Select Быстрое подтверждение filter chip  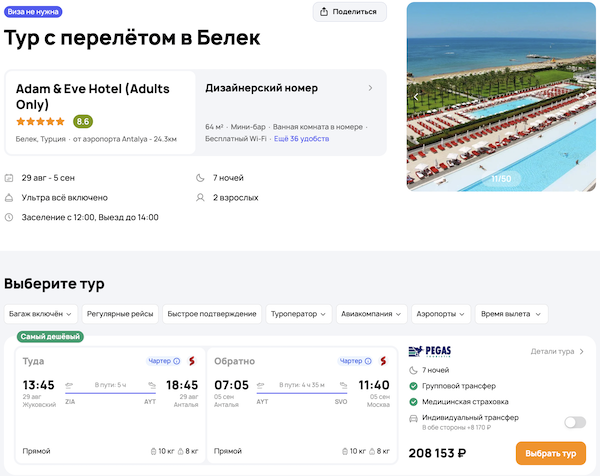(213, 314)
